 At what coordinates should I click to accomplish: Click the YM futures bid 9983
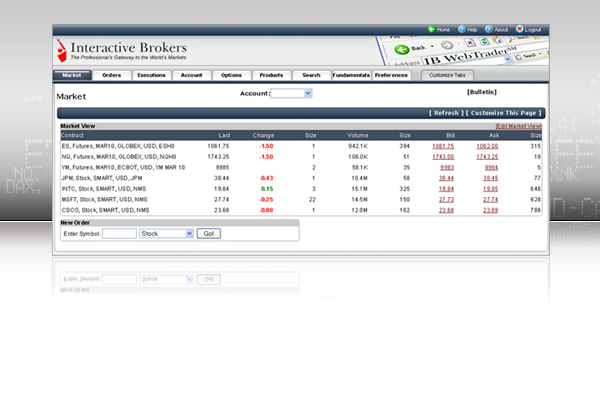tap(447, 168)
